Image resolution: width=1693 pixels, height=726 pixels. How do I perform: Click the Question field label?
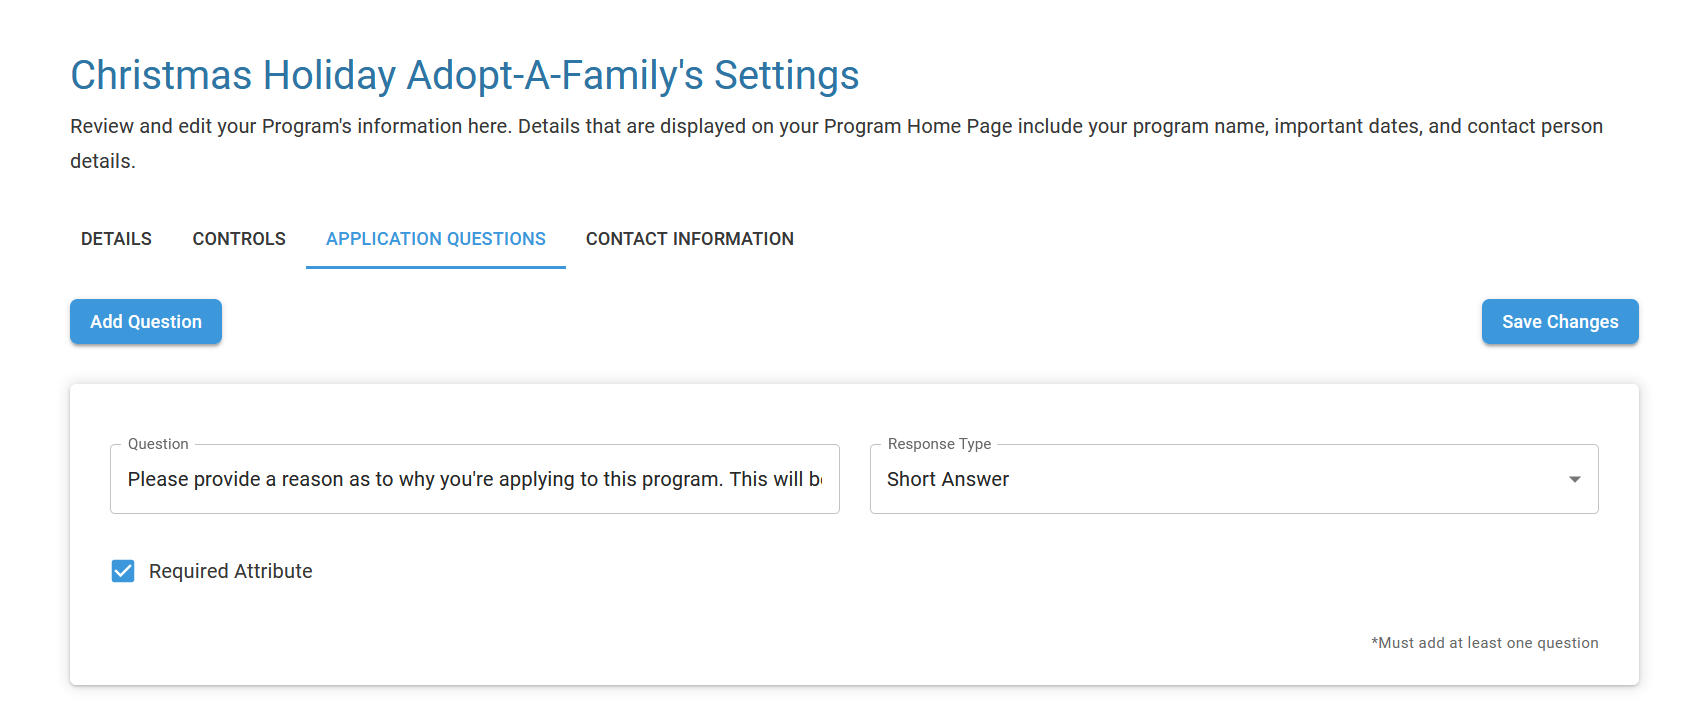click(x=158, y=444)
